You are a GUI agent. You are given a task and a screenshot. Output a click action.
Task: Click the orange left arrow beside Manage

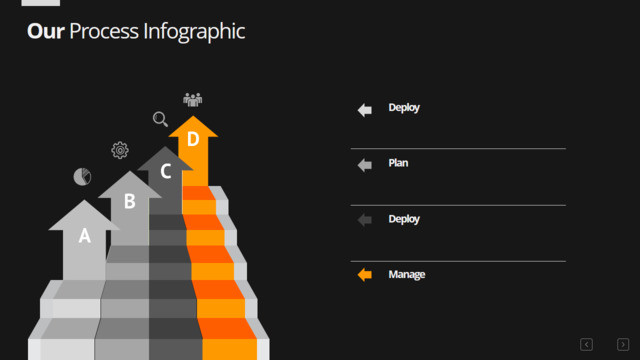pos(364,275)
